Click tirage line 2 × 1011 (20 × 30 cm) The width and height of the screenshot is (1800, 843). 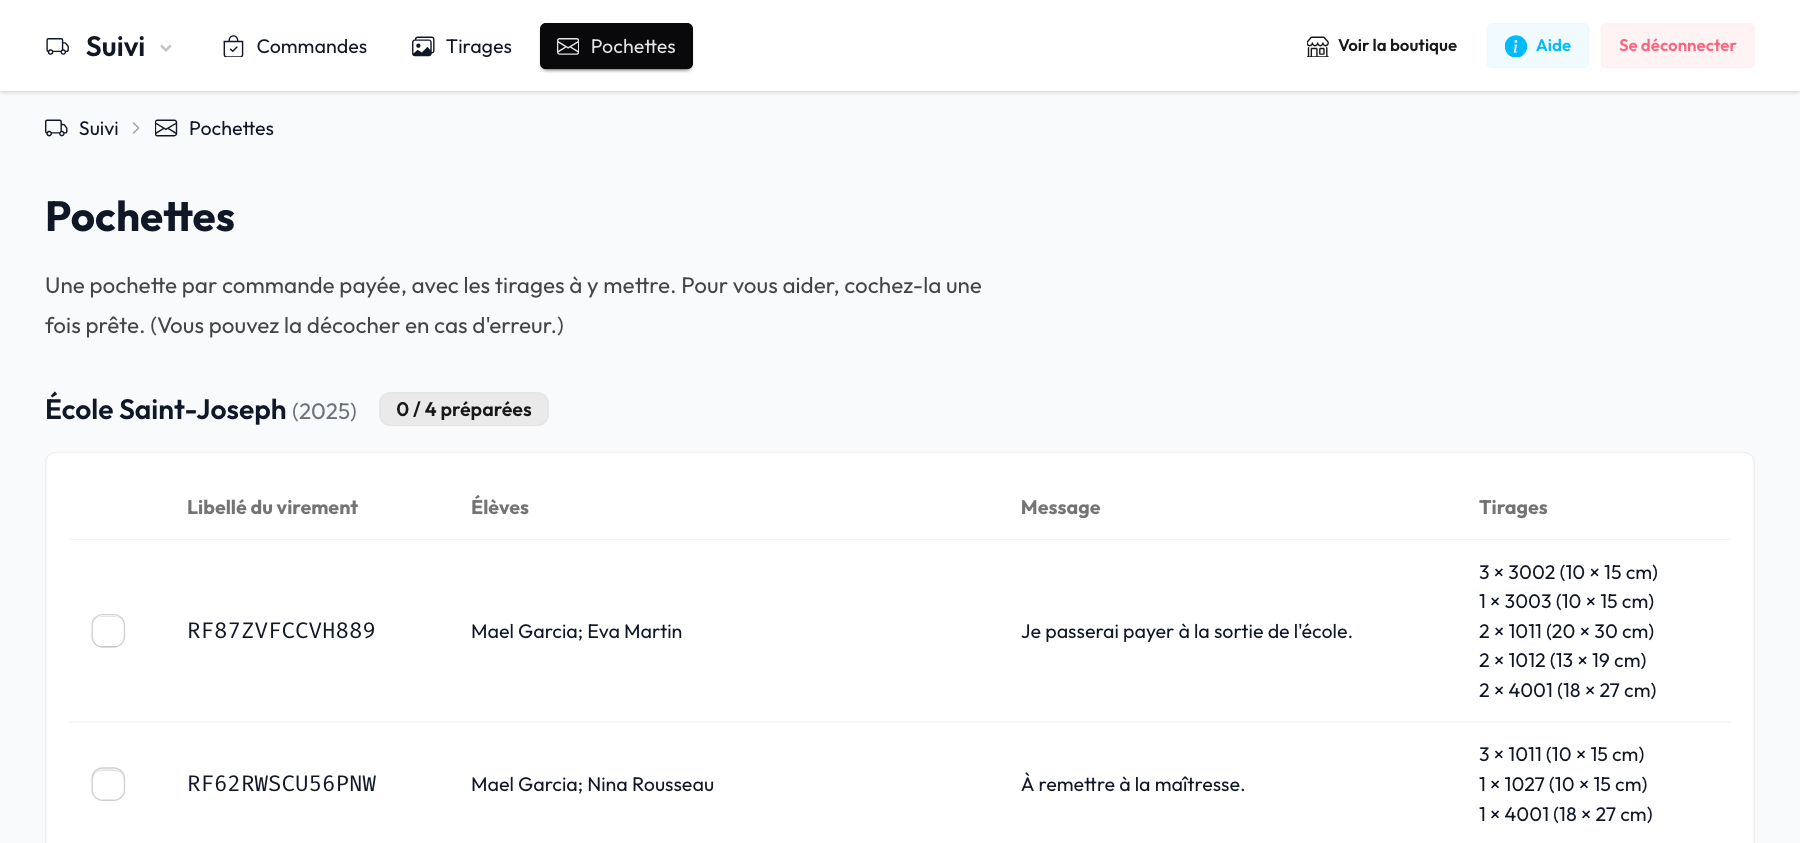1566,631
